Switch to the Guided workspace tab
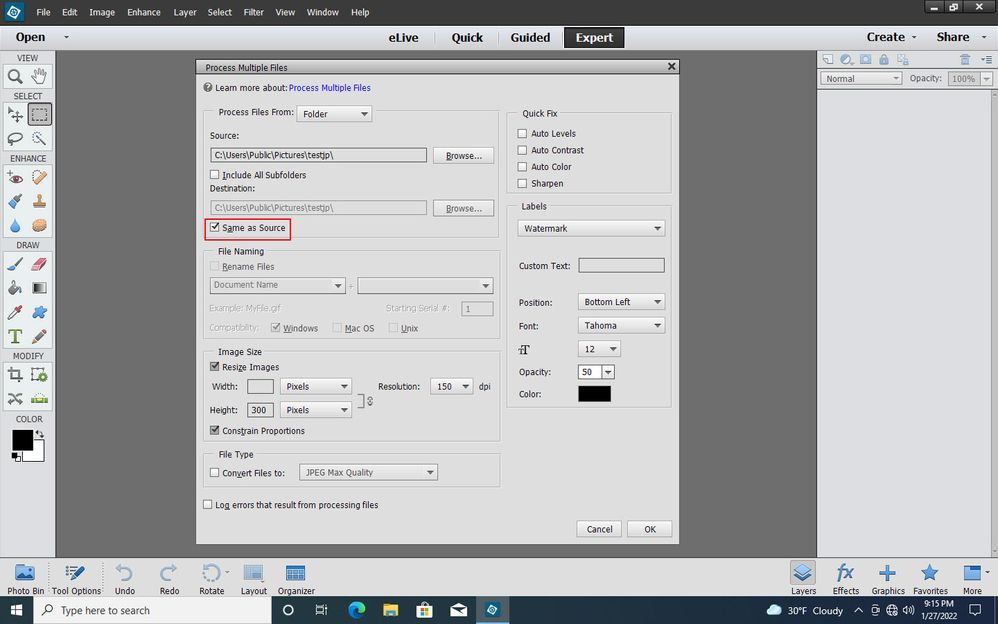The image size is (998, 624). (x=530, y=37)
